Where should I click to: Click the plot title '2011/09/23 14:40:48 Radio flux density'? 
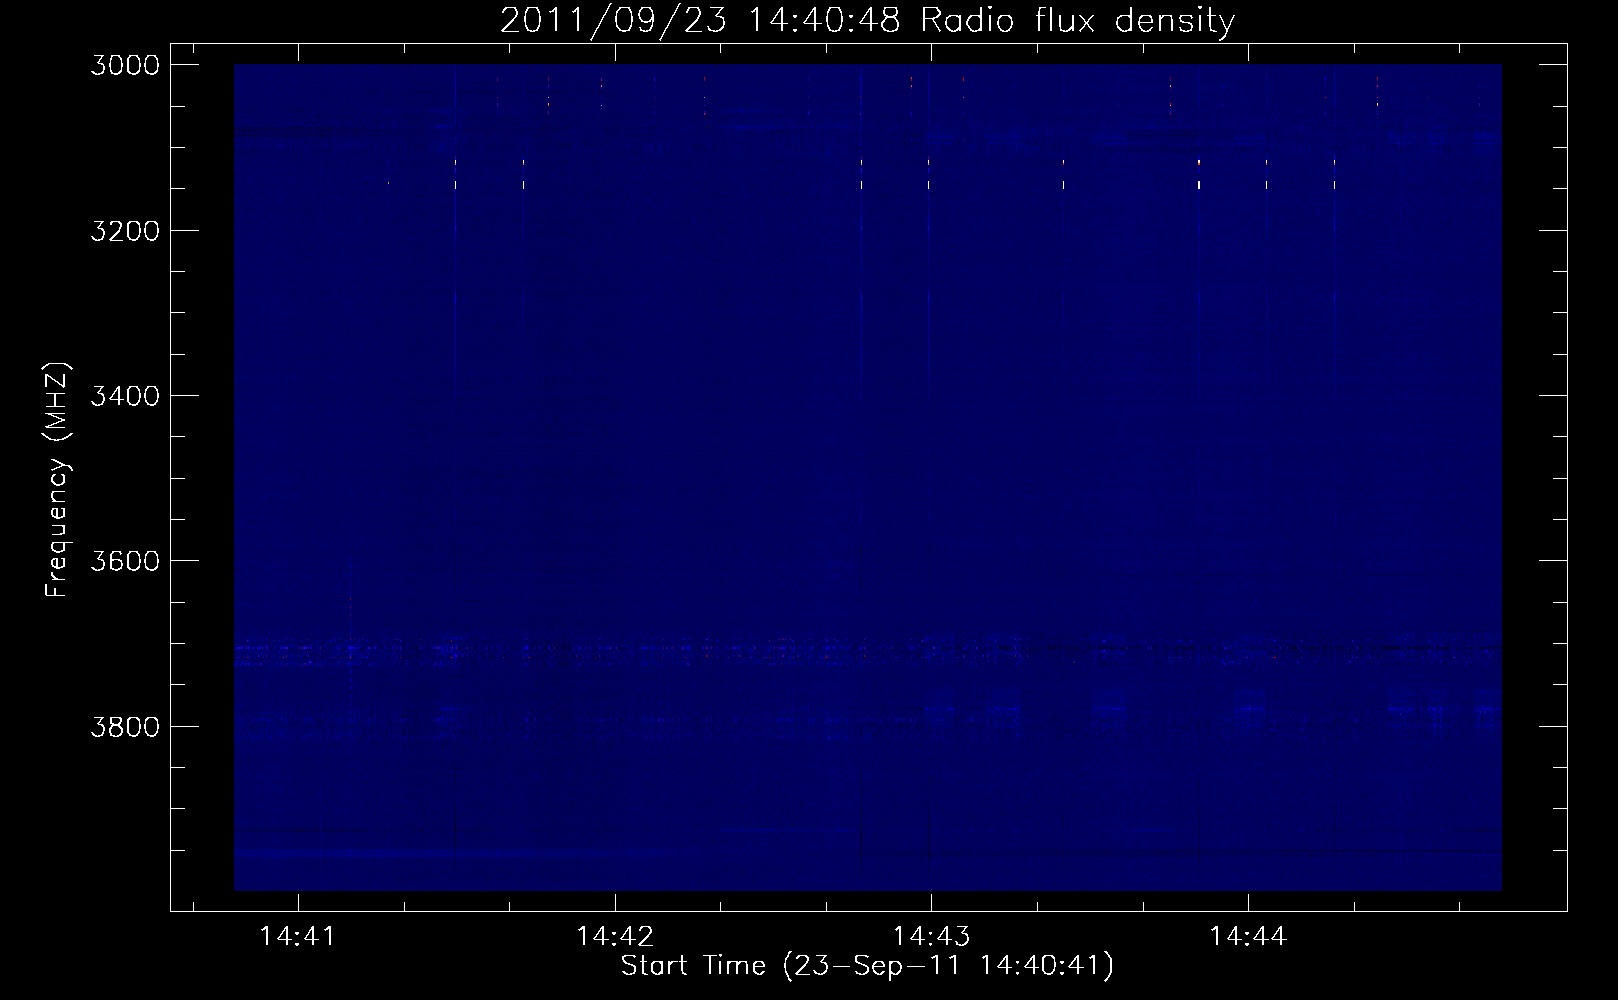pyautogui.click(x=867, y=20)
